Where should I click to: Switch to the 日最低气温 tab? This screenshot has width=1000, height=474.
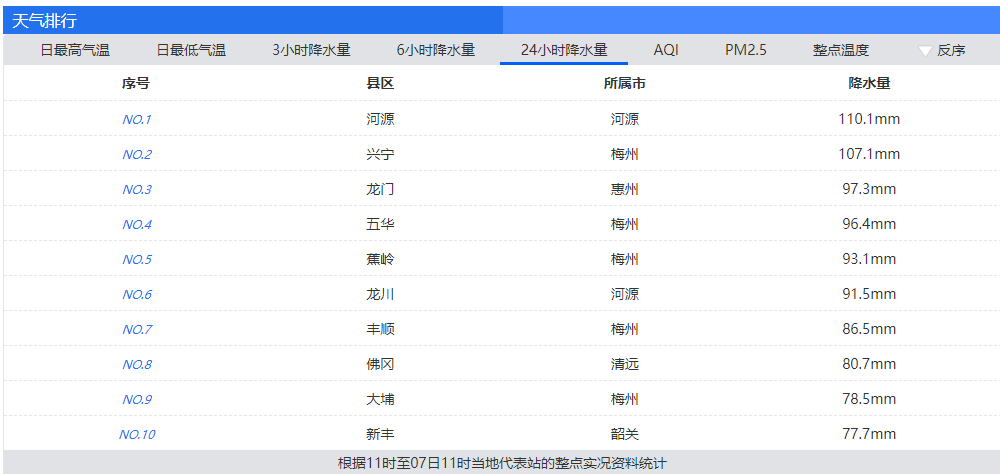(x=191, y=50)
